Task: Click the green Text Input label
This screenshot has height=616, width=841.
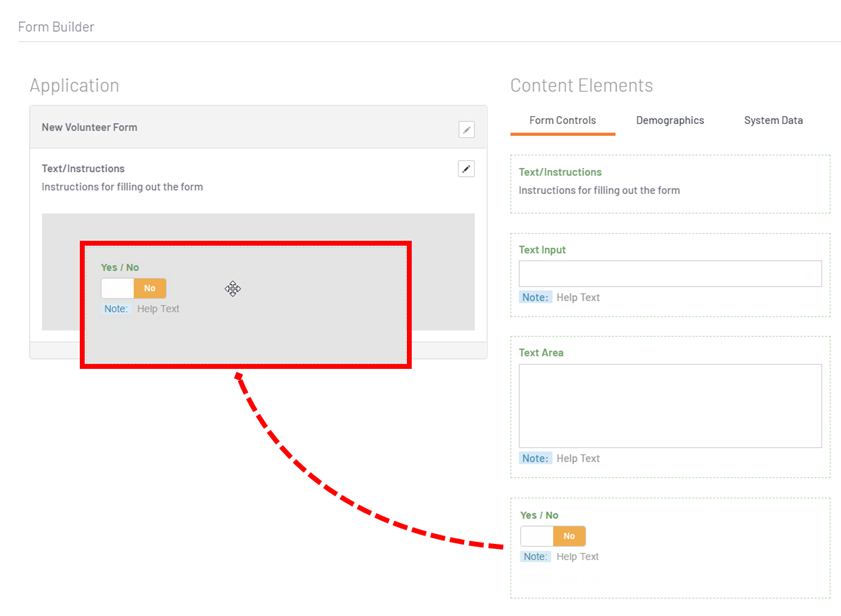Action: pos(542,250)
